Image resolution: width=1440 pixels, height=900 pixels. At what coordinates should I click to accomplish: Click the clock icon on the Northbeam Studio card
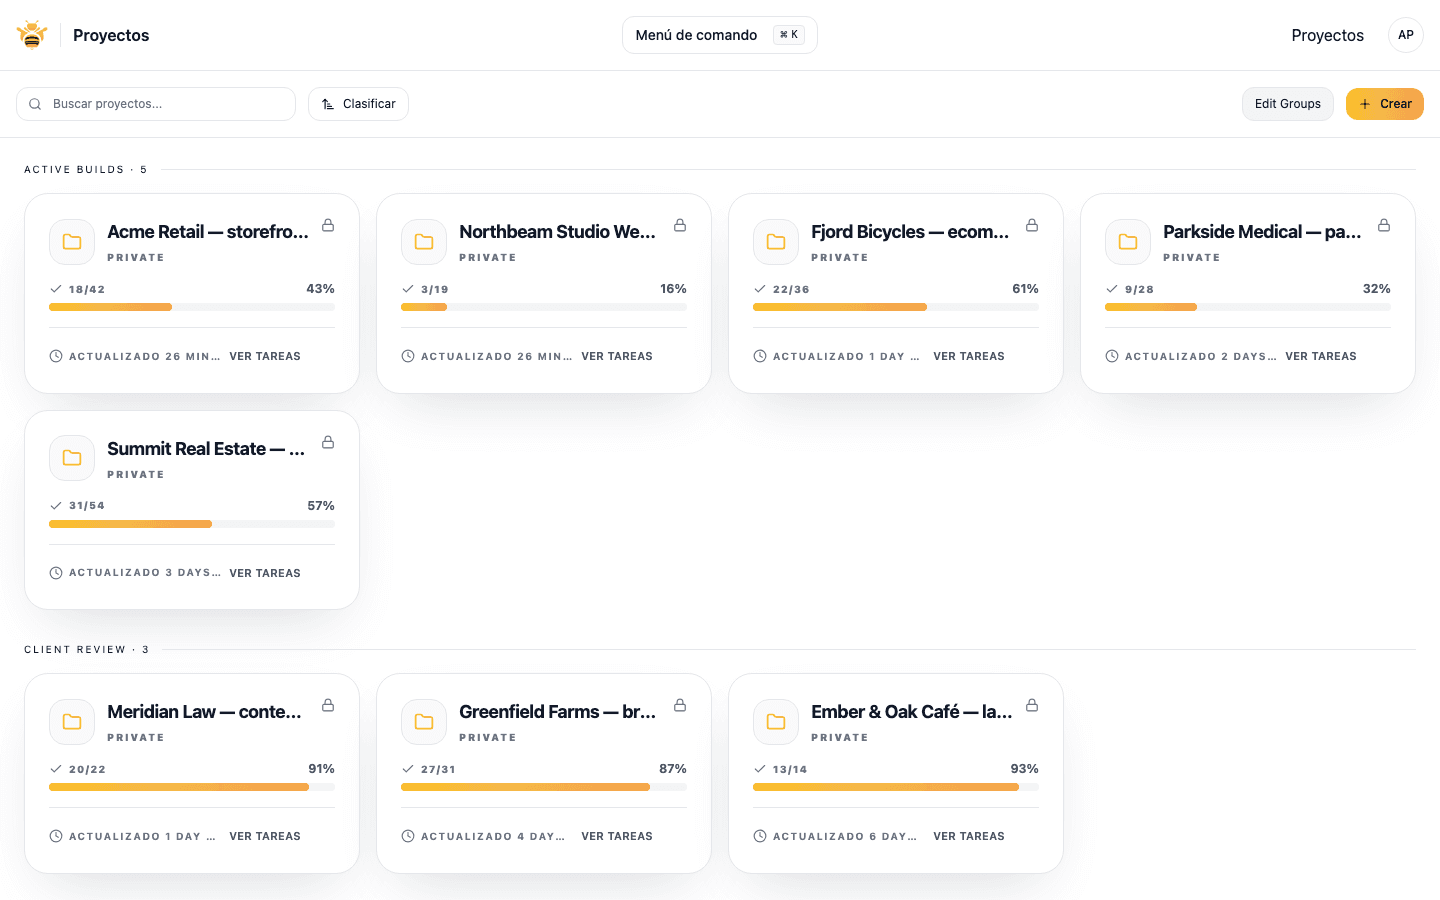coord(407,355)
